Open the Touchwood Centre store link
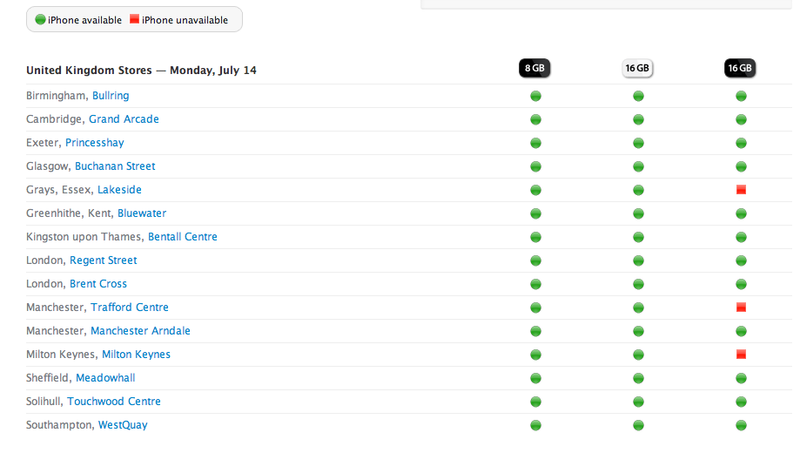Viewport: 800px width, 453px height. click(114, 401)
